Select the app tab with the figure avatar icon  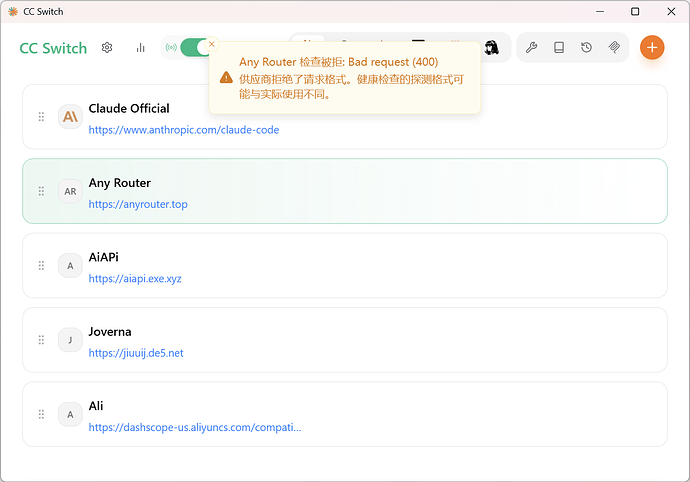coord(492,48)
